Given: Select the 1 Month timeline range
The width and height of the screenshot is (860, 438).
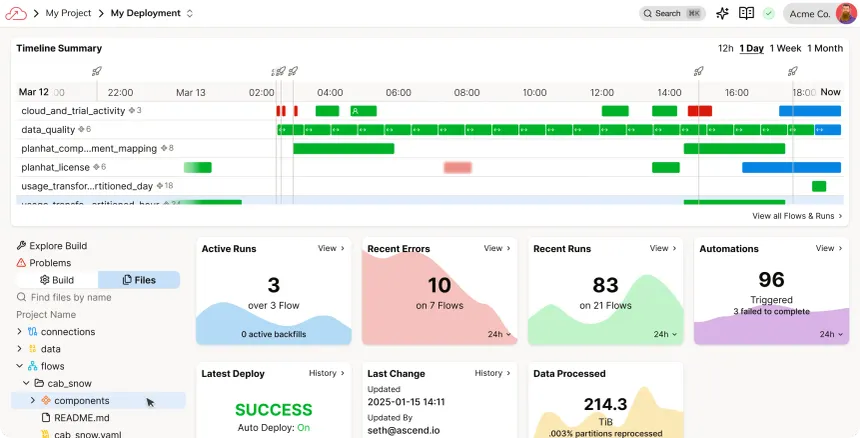Looking at the screenshot, I should [825, 48].
